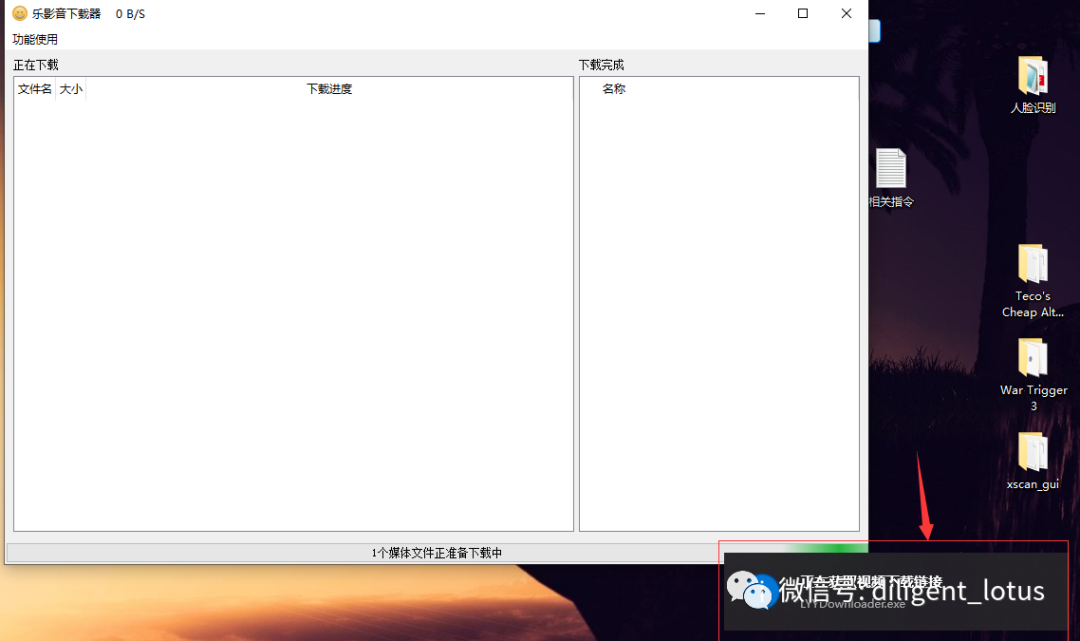Click the 文件名 column header
Screen dimensions: 1080x641
point(34,89)
